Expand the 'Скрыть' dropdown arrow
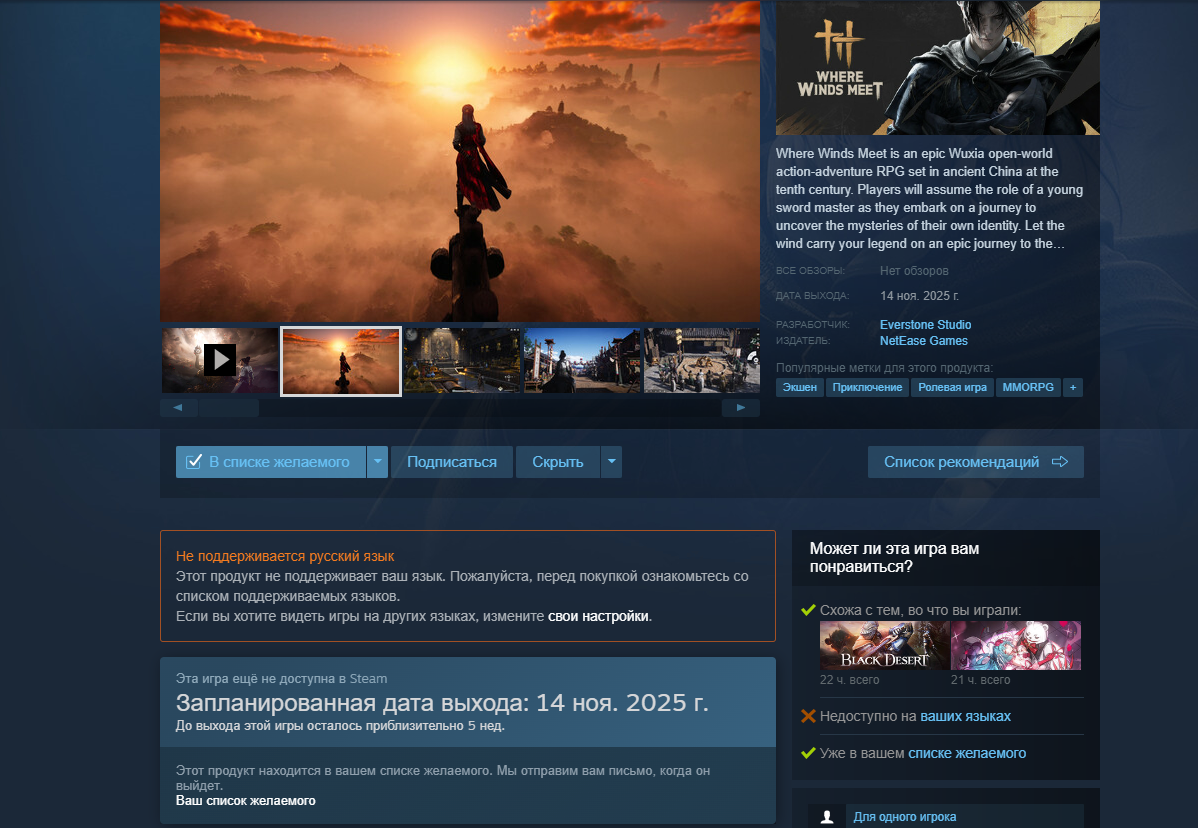 [x=611, y=462]
